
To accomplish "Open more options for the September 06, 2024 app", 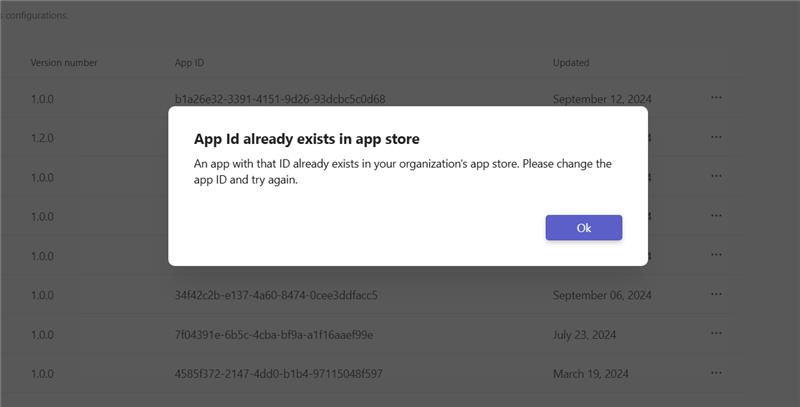I will click(x=716, y=295).
